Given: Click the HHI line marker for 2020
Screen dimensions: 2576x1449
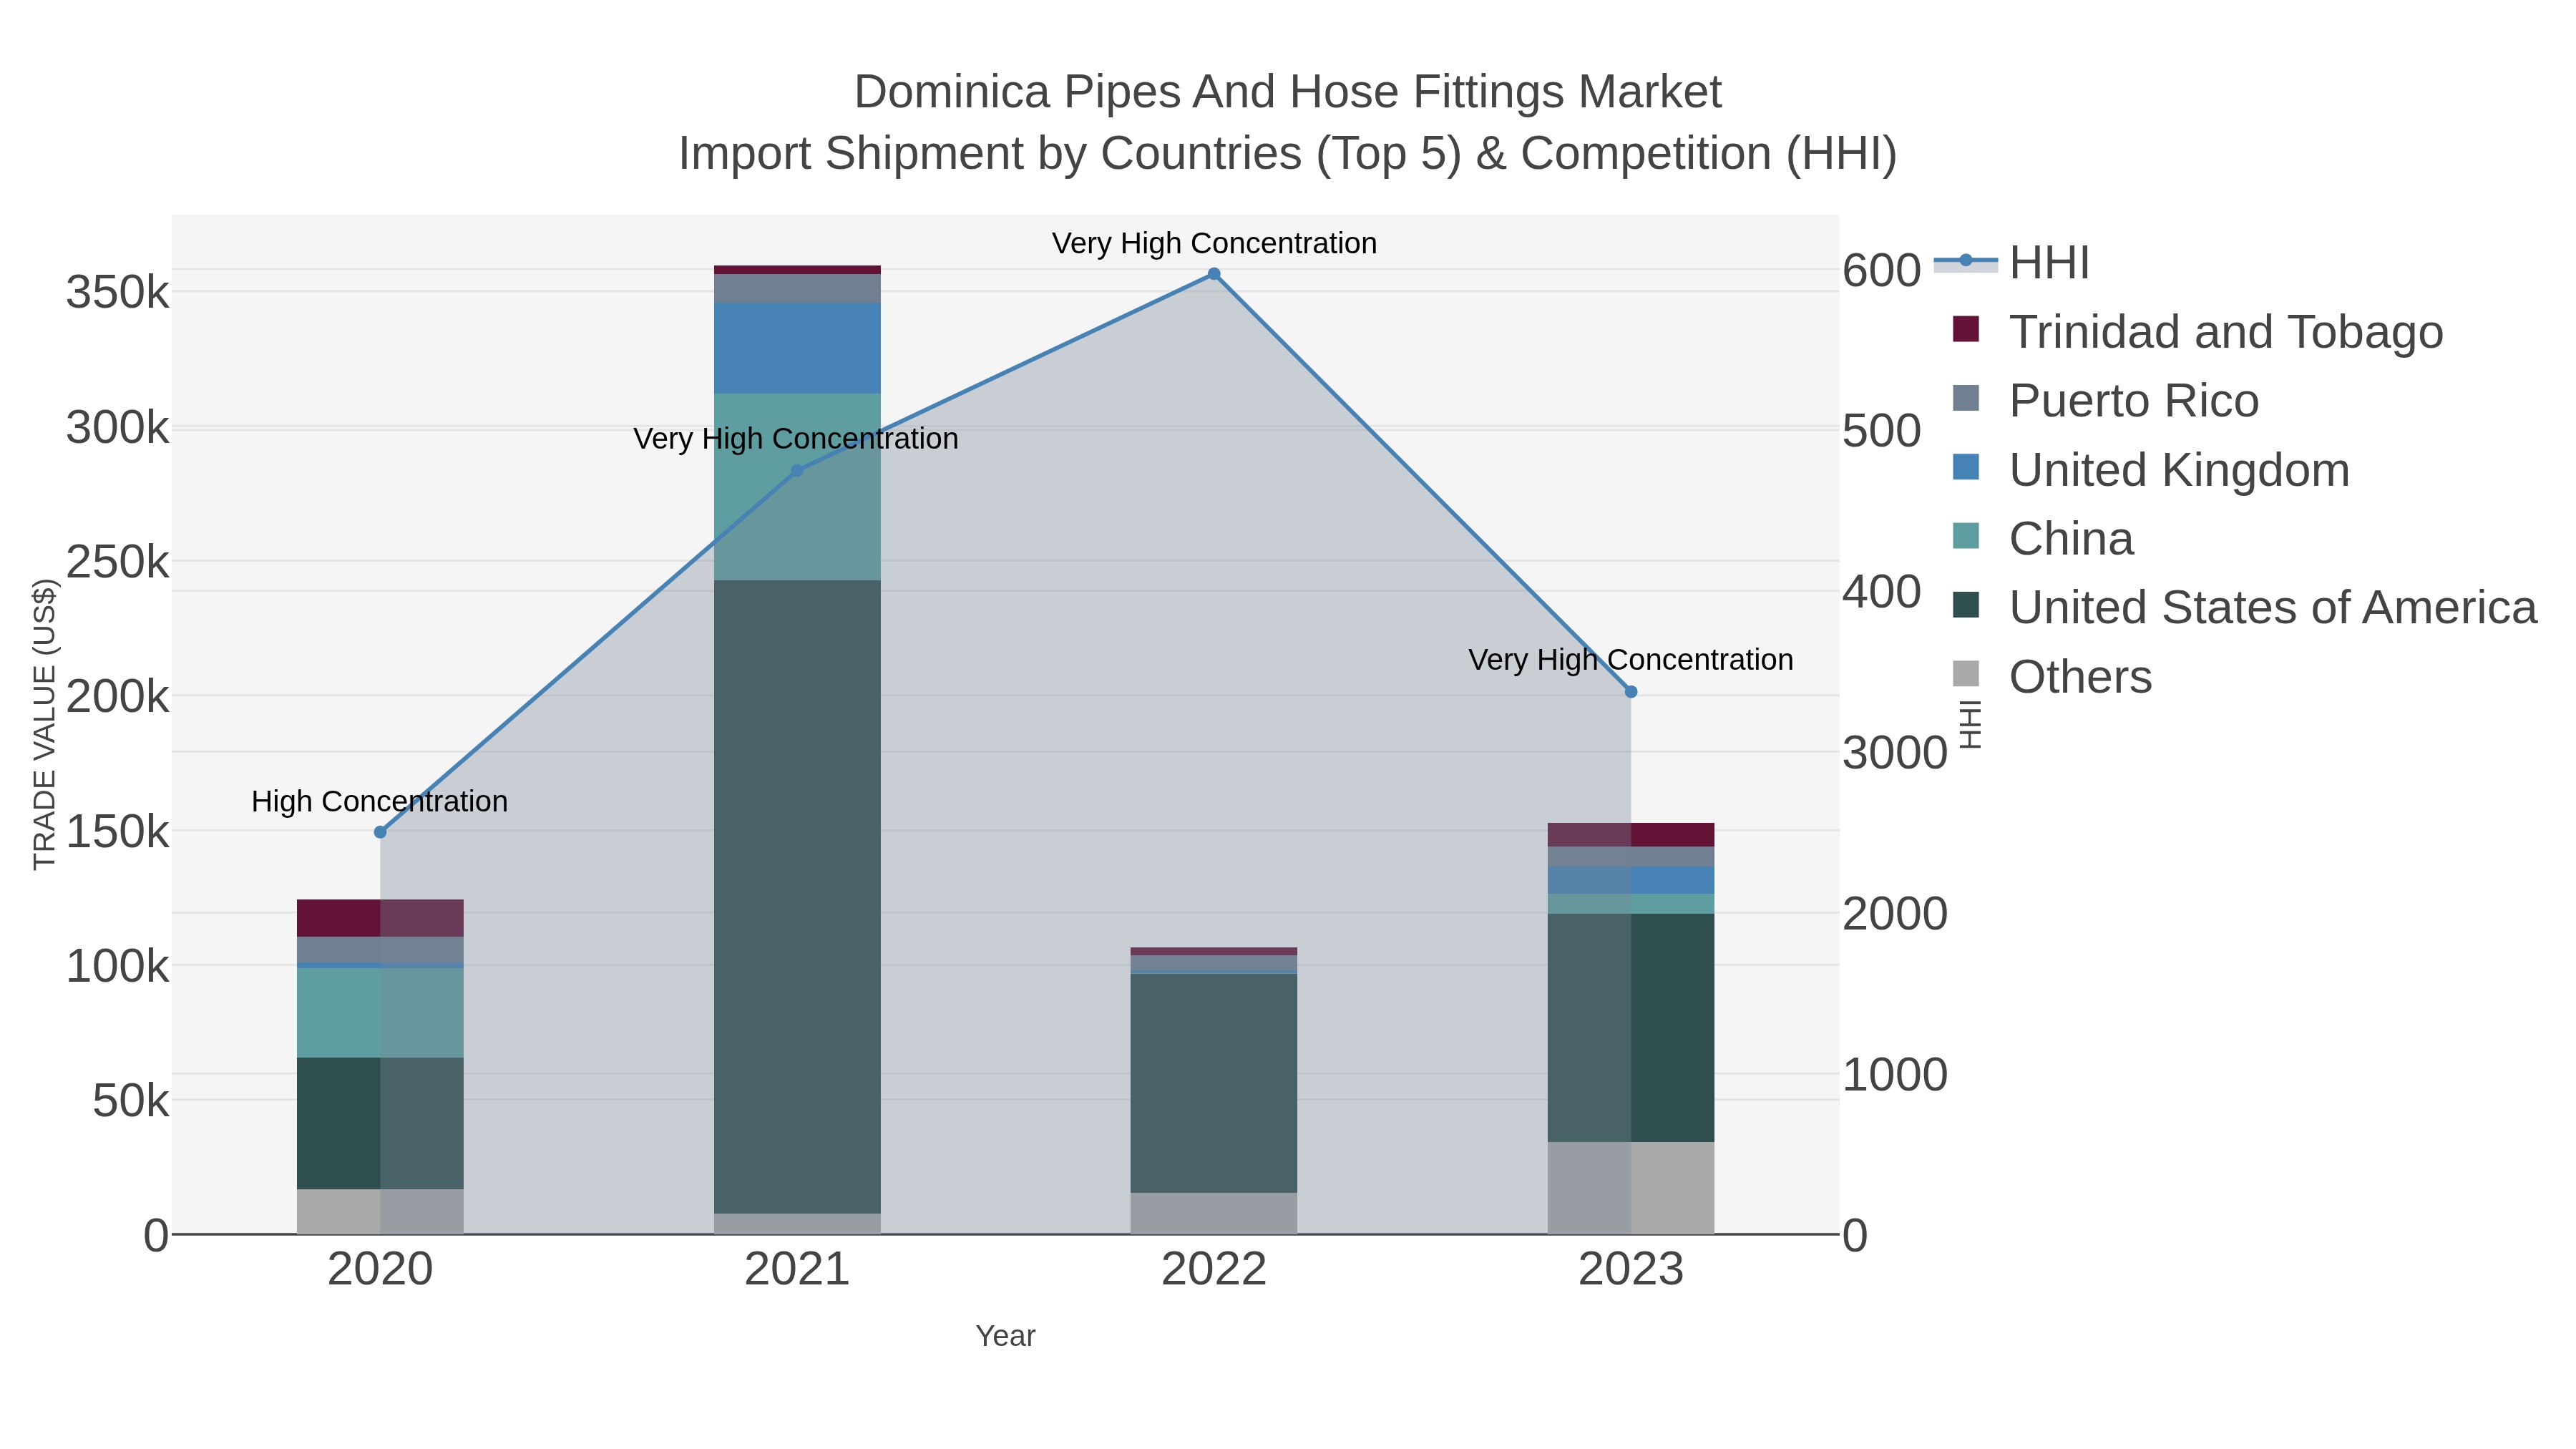Looking at the screenshot, I should pyautogui.click(x=380, y=832).
